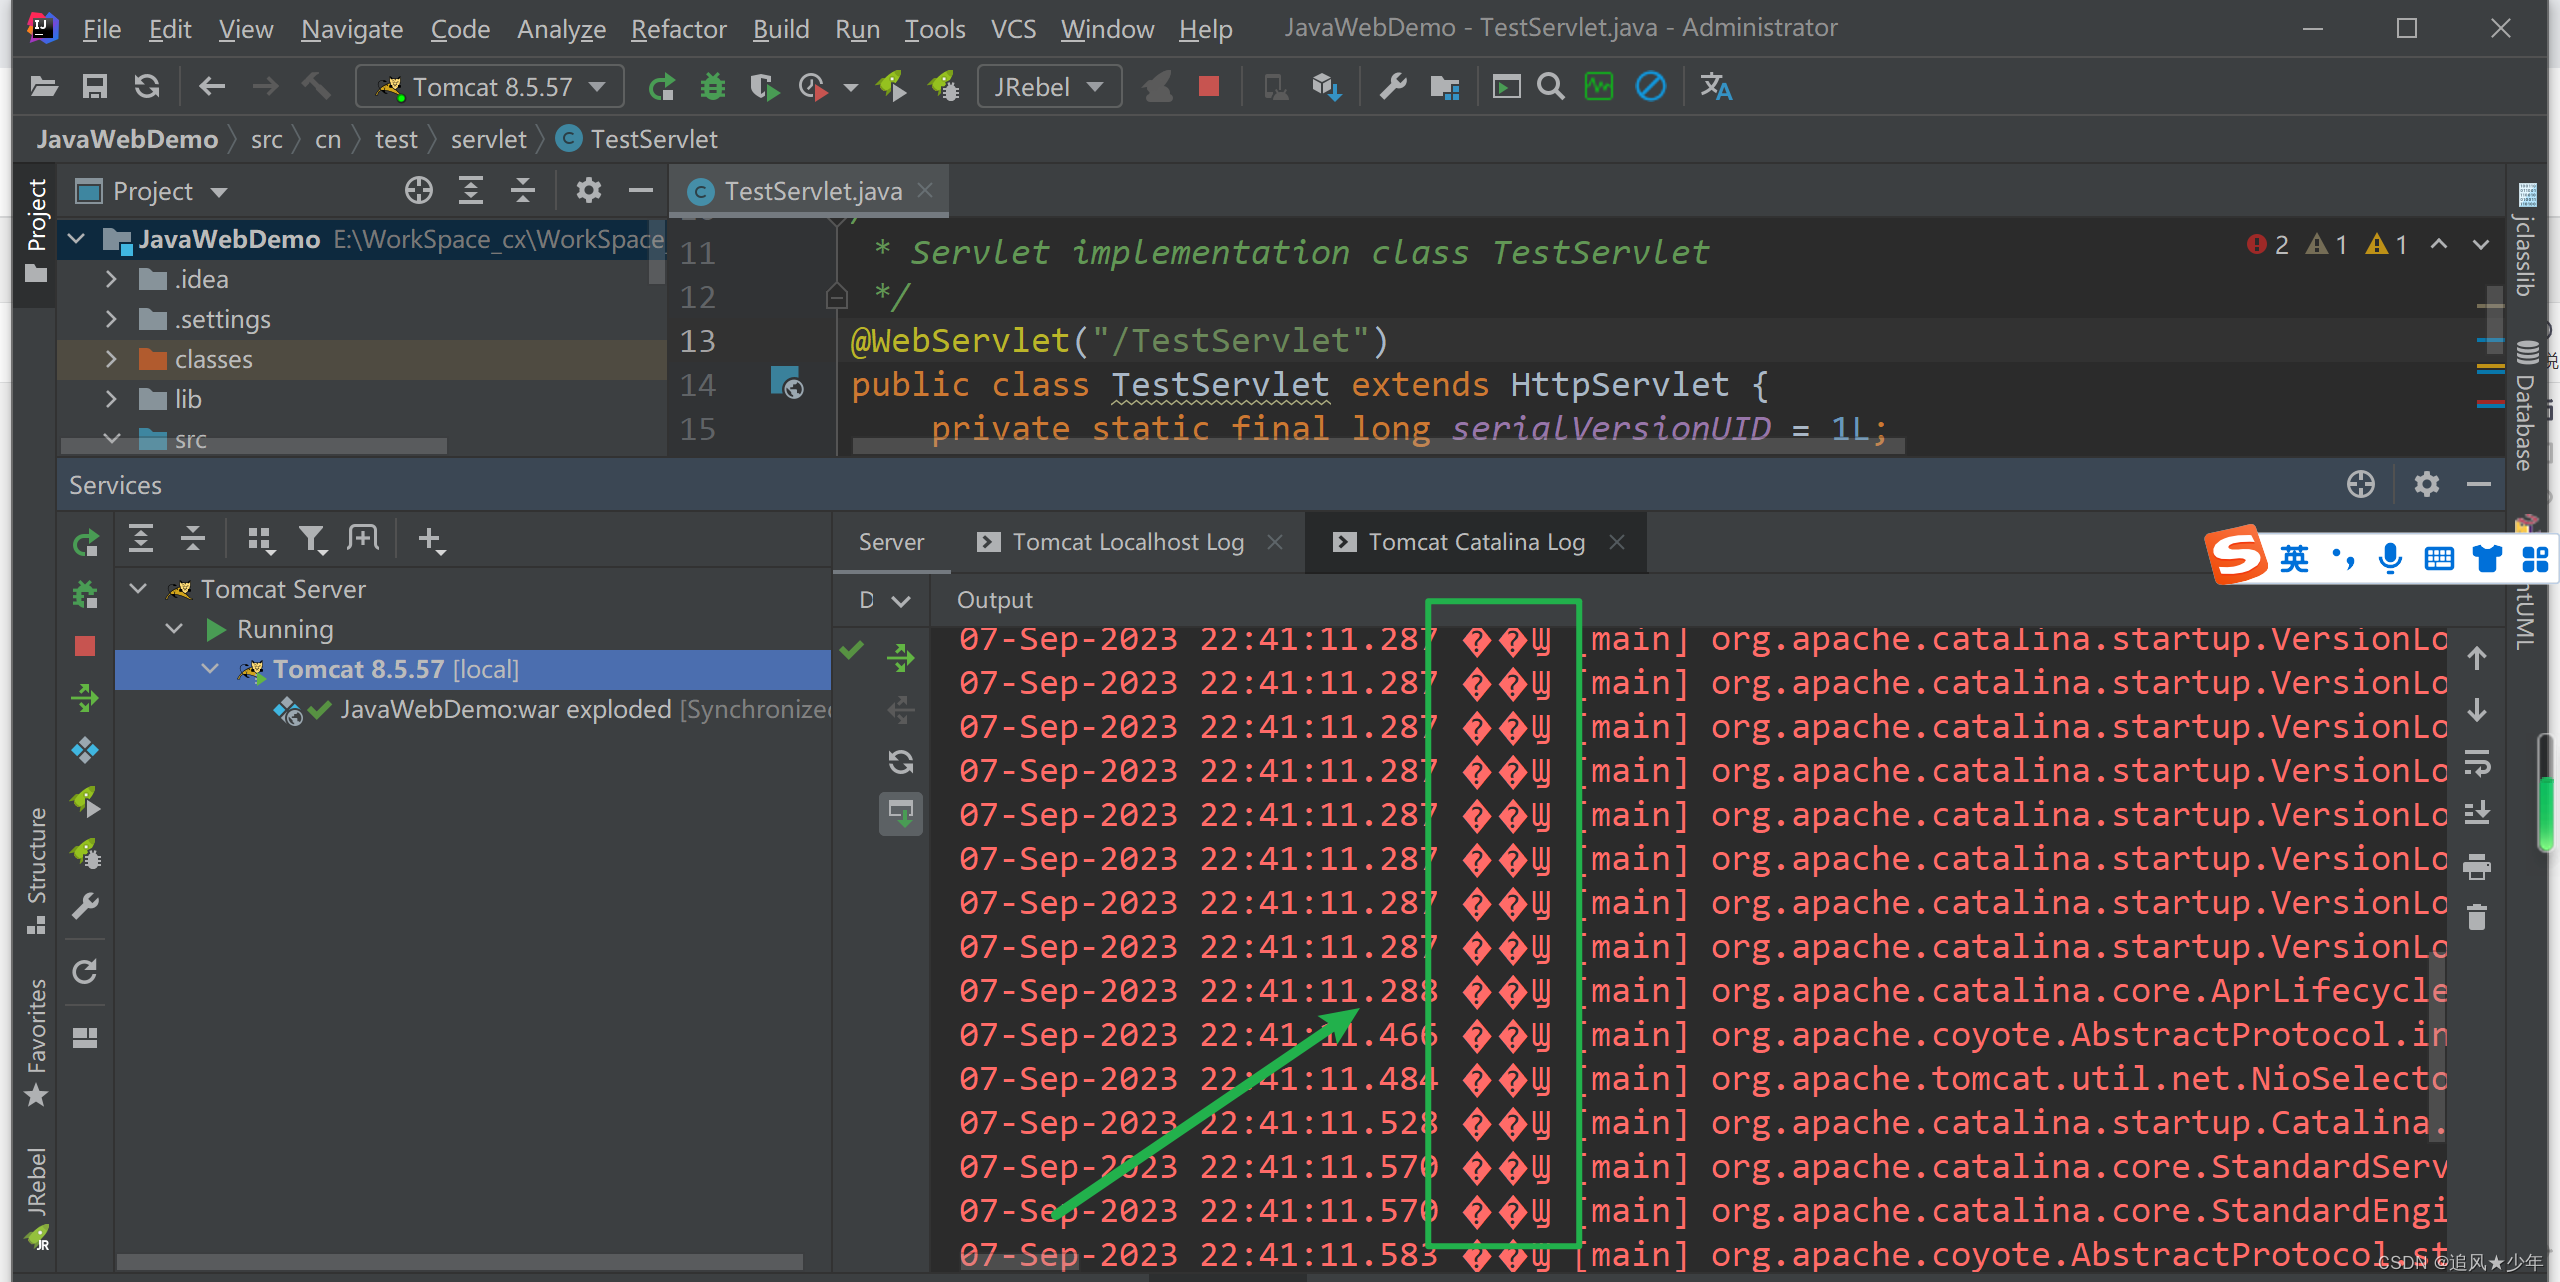The width and height of the screenshot is (2560, 1282).
Task: Expand the classes folder
Action: click(x=111, y=359)
